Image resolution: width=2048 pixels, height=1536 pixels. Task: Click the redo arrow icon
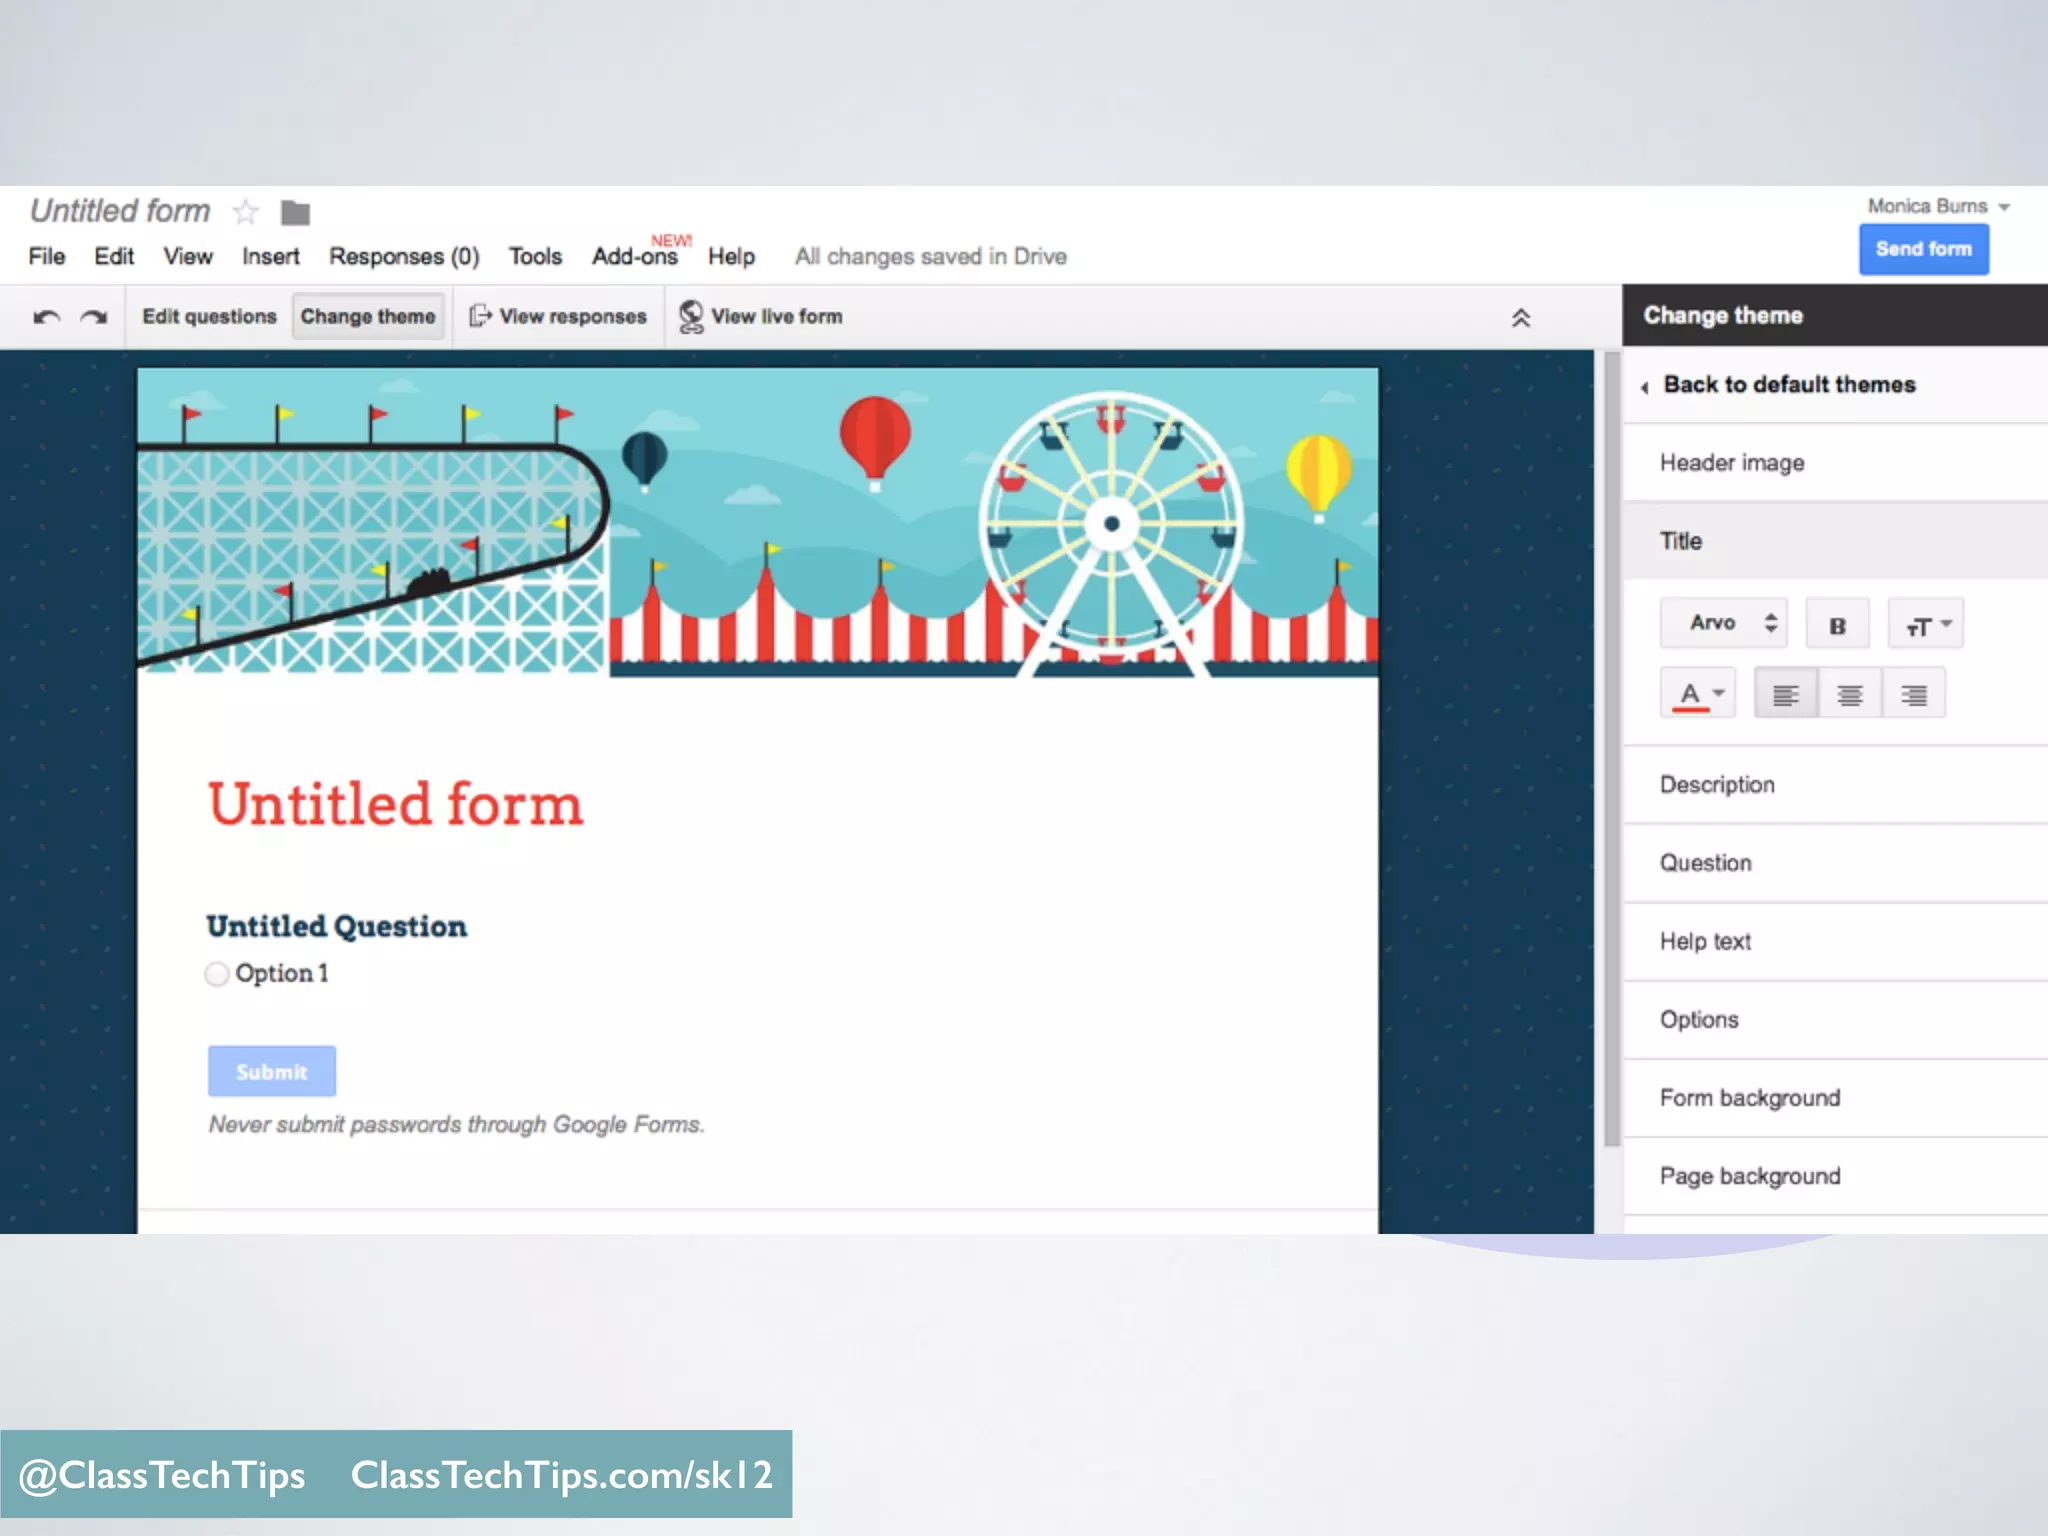pos(94,317)
